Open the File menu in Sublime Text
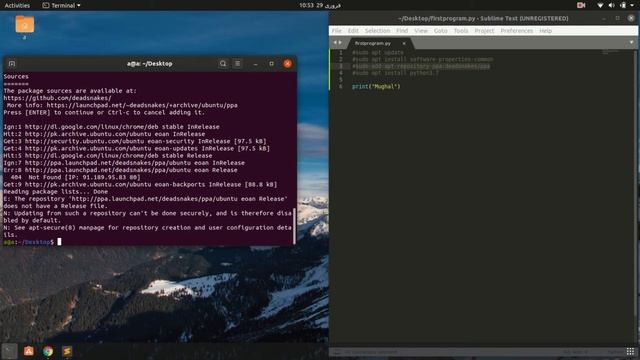The image size is (640, 360). (336, 31)
